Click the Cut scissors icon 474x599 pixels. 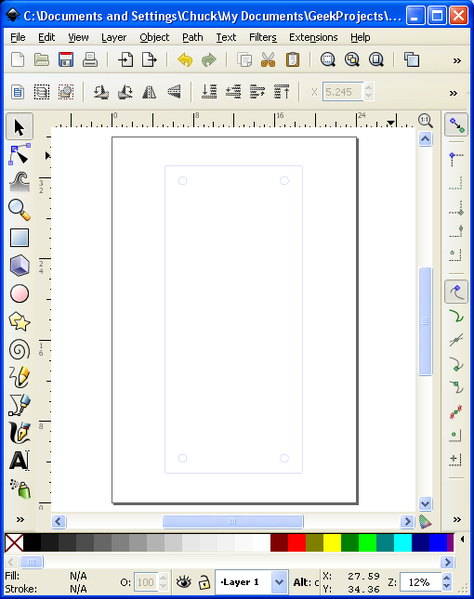pyautogui.click(x=268, y=60)
